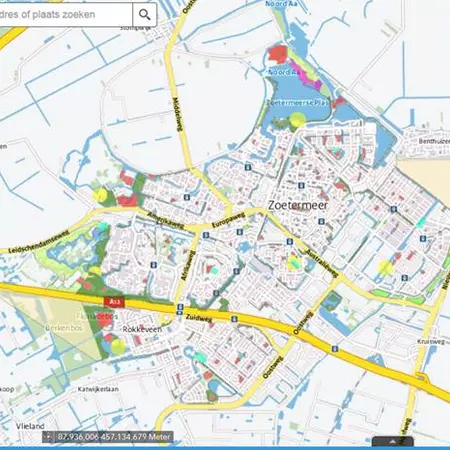This screenshot has width=450, height=450.
Task: Click the Leidschendamseweg road label
Action: 39,242
